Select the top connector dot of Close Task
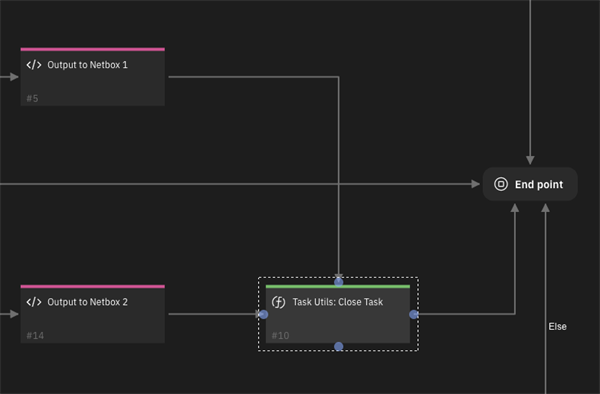This screenshot has height=394, width=600. [339, 282]
